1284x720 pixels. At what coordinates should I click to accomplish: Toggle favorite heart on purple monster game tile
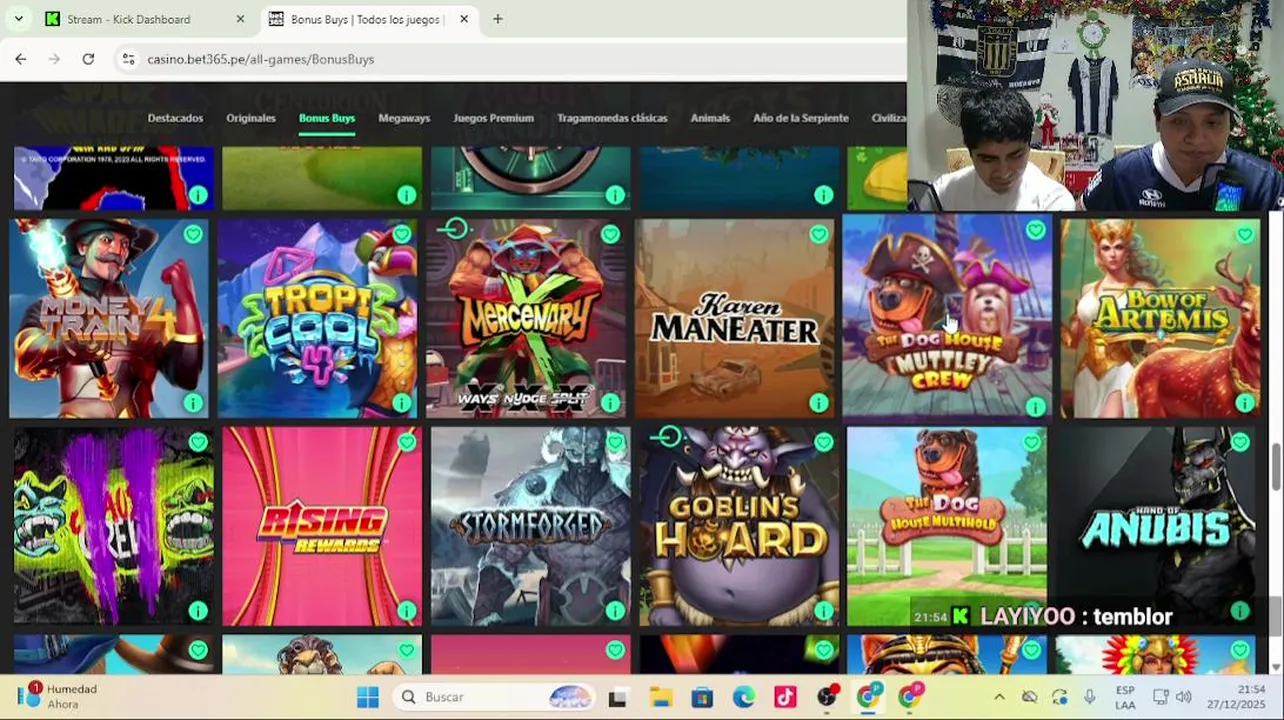pos(198,442)
